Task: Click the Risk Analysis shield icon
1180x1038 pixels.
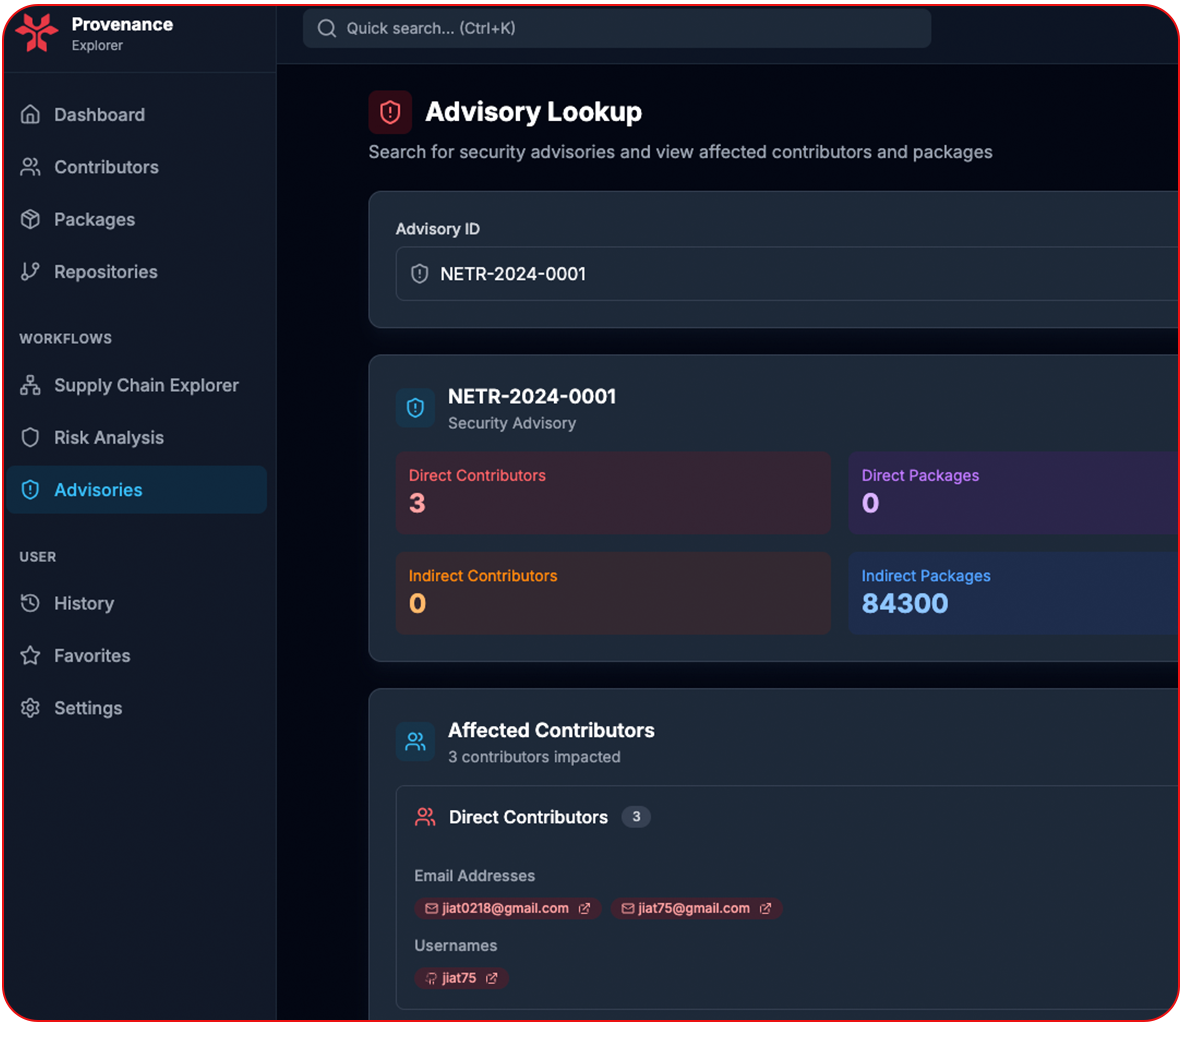Action: 31,437
